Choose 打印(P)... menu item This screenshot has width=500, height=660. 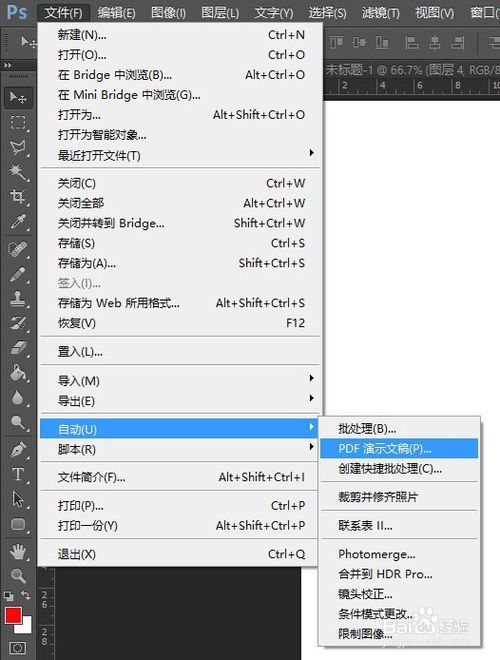[179, 505]
